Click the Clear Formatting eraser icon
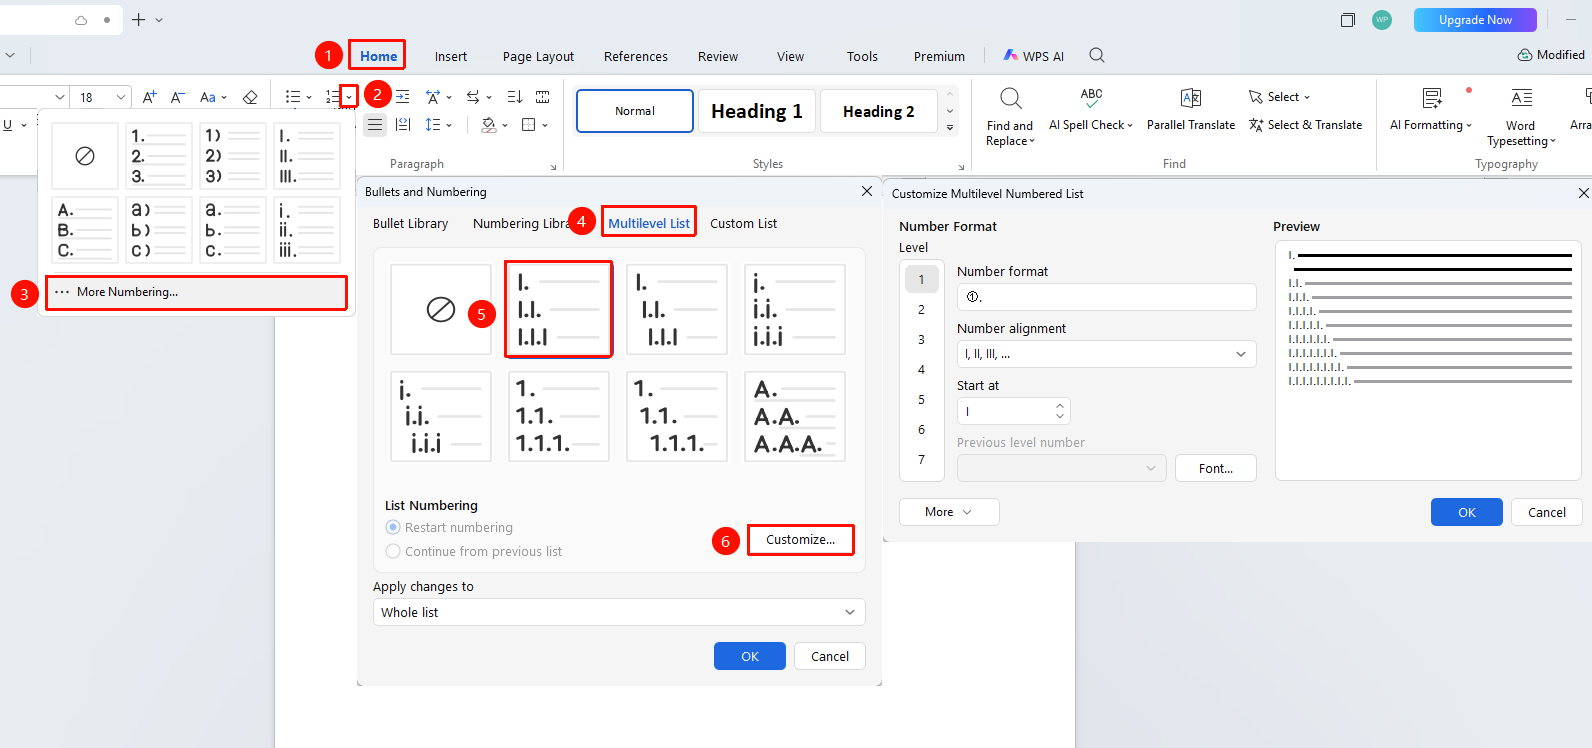 tap(250, 97)
